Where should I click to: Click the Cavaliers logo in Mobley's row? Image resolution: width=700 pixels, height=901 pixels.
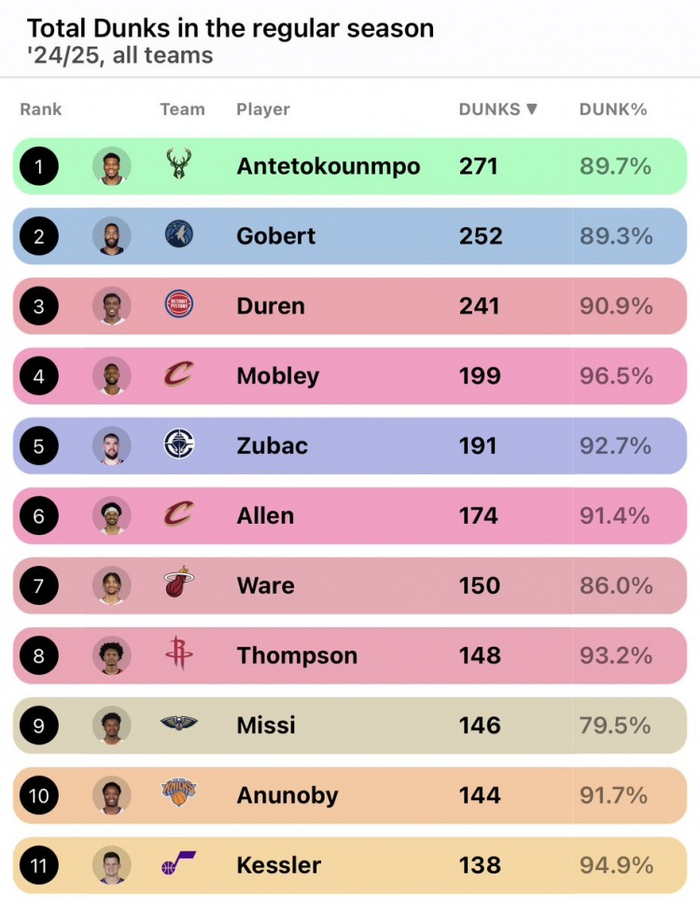[x=179, y=376]
